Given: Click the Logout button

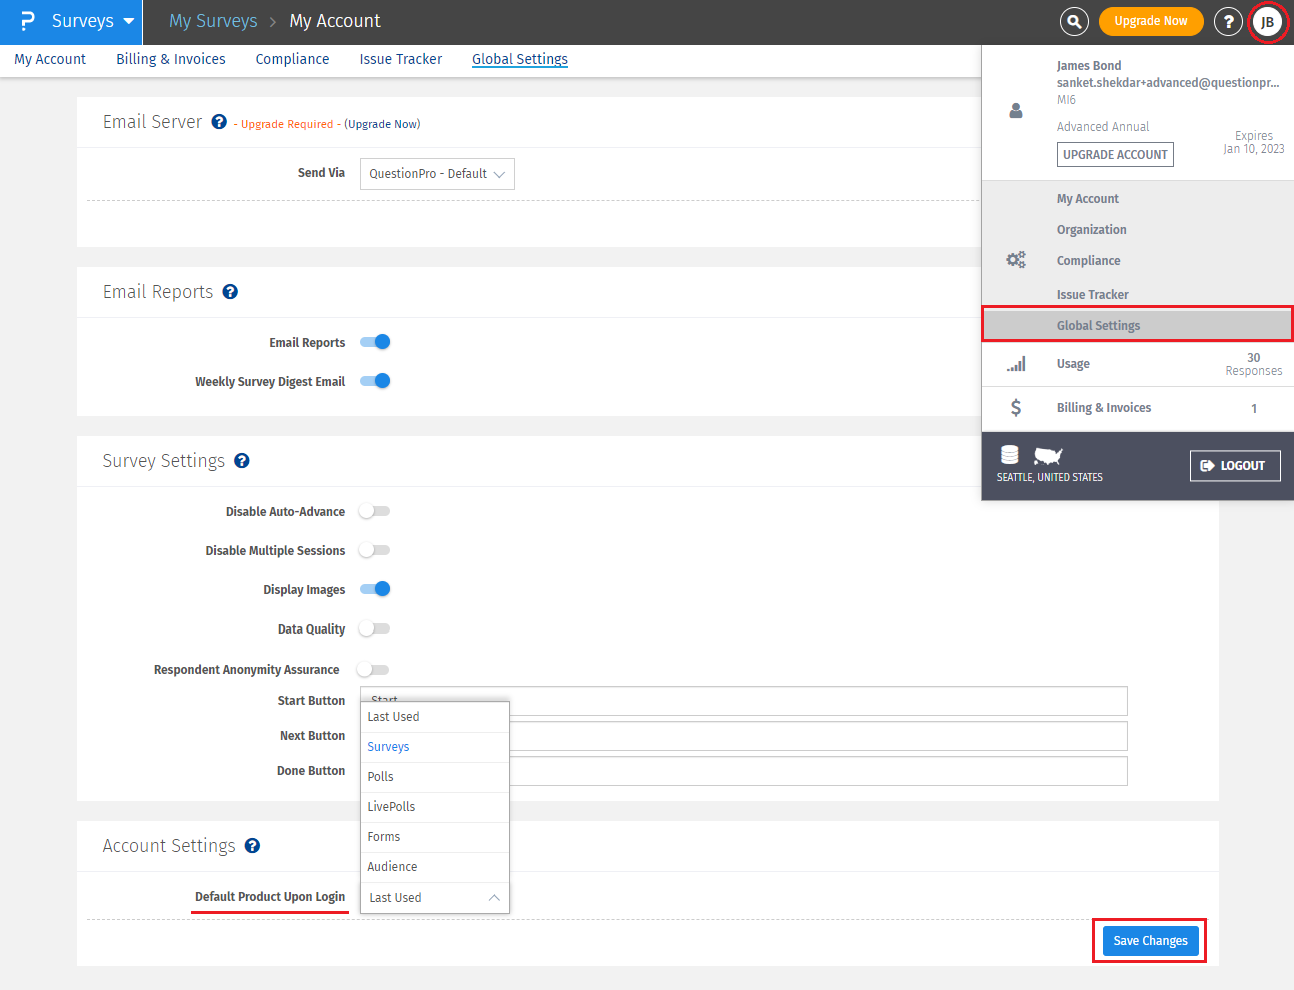Looking at the screenshot, I should tap(1234, 466).
